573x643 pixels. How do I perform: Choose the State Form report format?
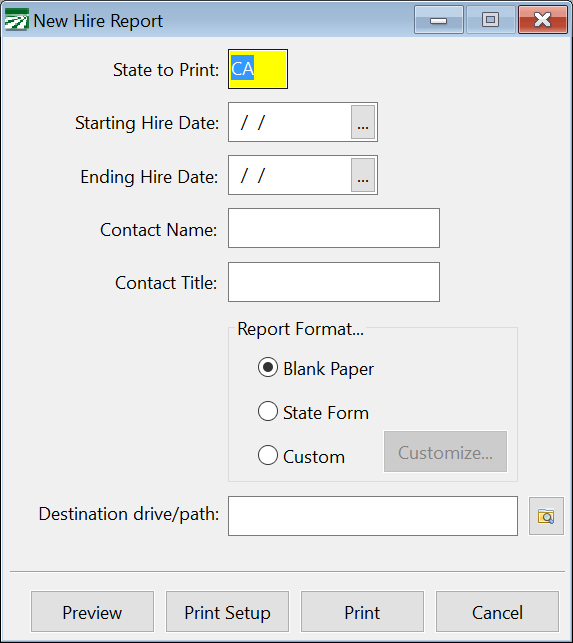click(268, 411)
